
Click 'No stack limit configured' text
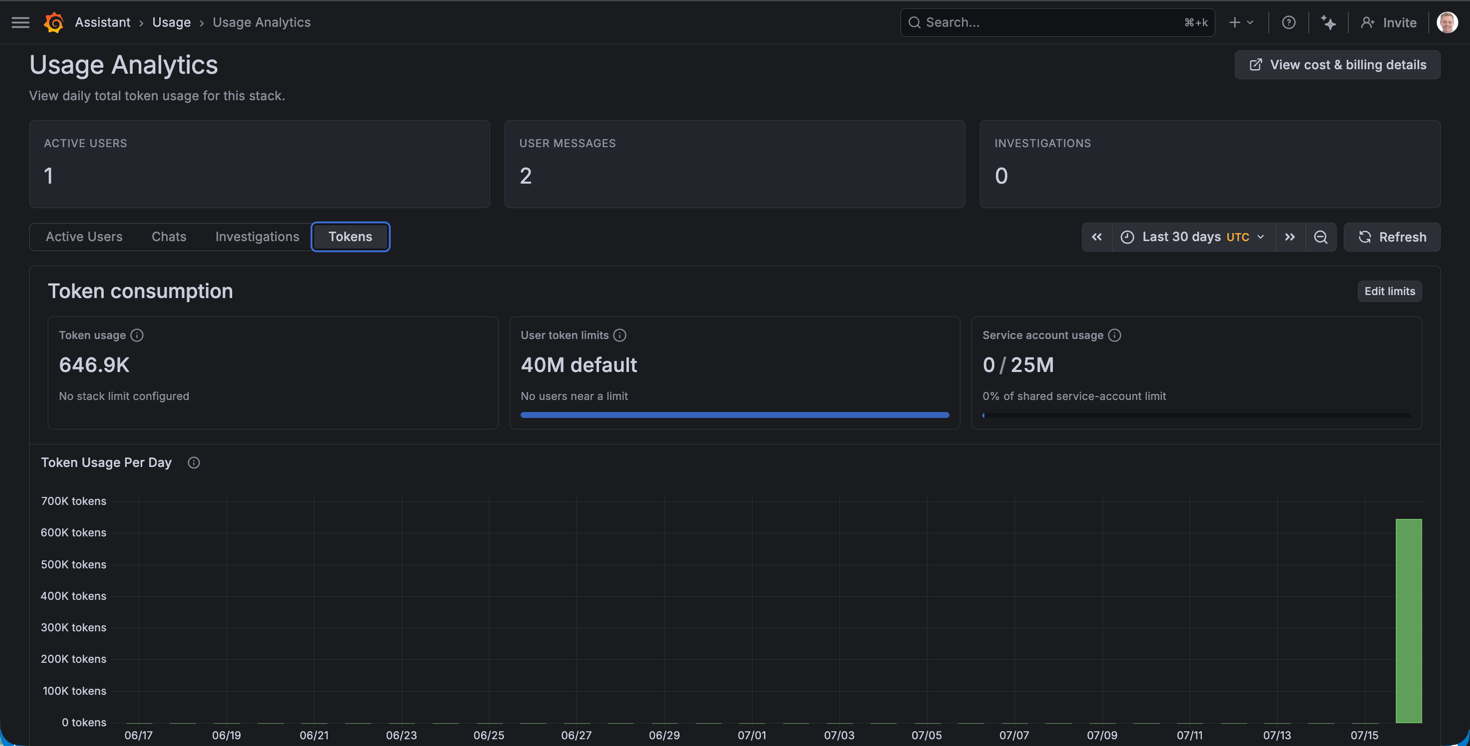124,396
